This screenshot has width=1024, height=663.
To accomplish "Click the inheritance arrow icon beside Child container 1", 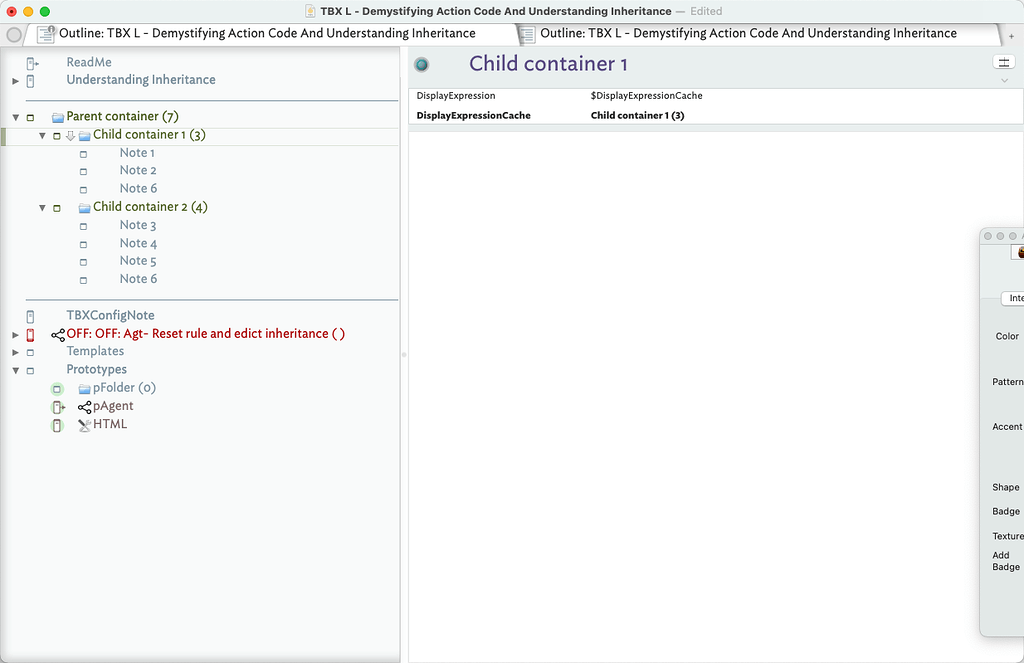I will (x=70, y=134).
